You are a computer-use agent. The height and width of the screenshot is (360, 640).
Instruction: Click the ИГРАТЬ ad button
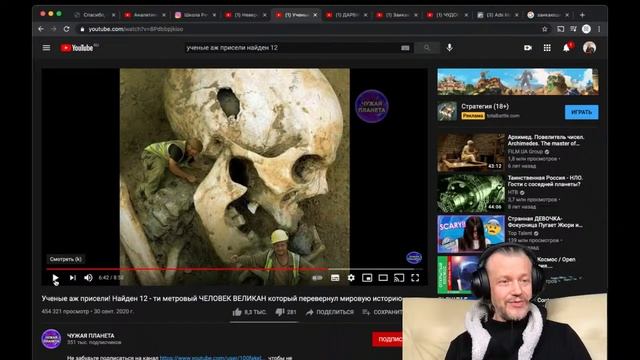[x=582, y=112]
